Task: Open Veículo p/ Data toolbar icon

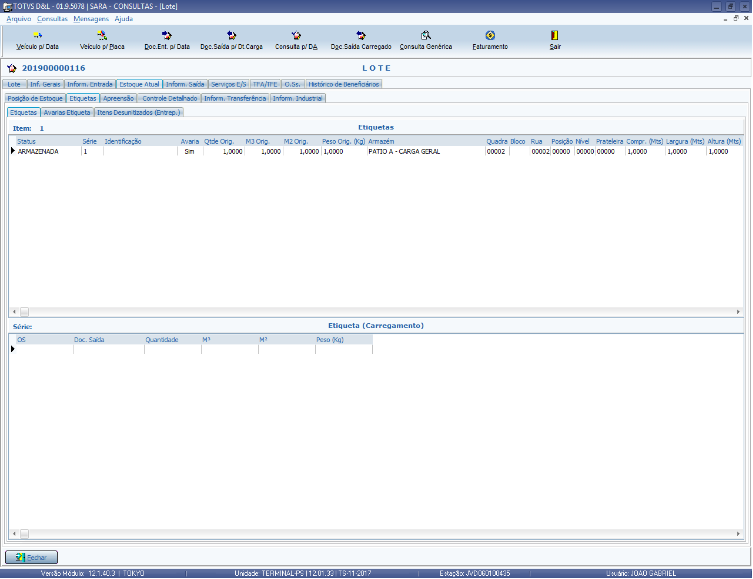Action: pos(37,36)
